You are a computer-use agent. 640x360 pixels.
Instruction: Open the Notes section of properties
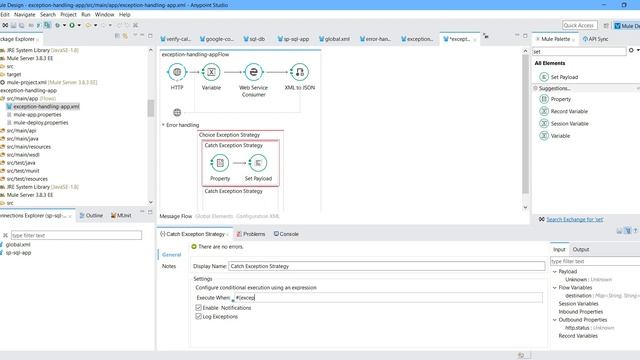point(169,266)
